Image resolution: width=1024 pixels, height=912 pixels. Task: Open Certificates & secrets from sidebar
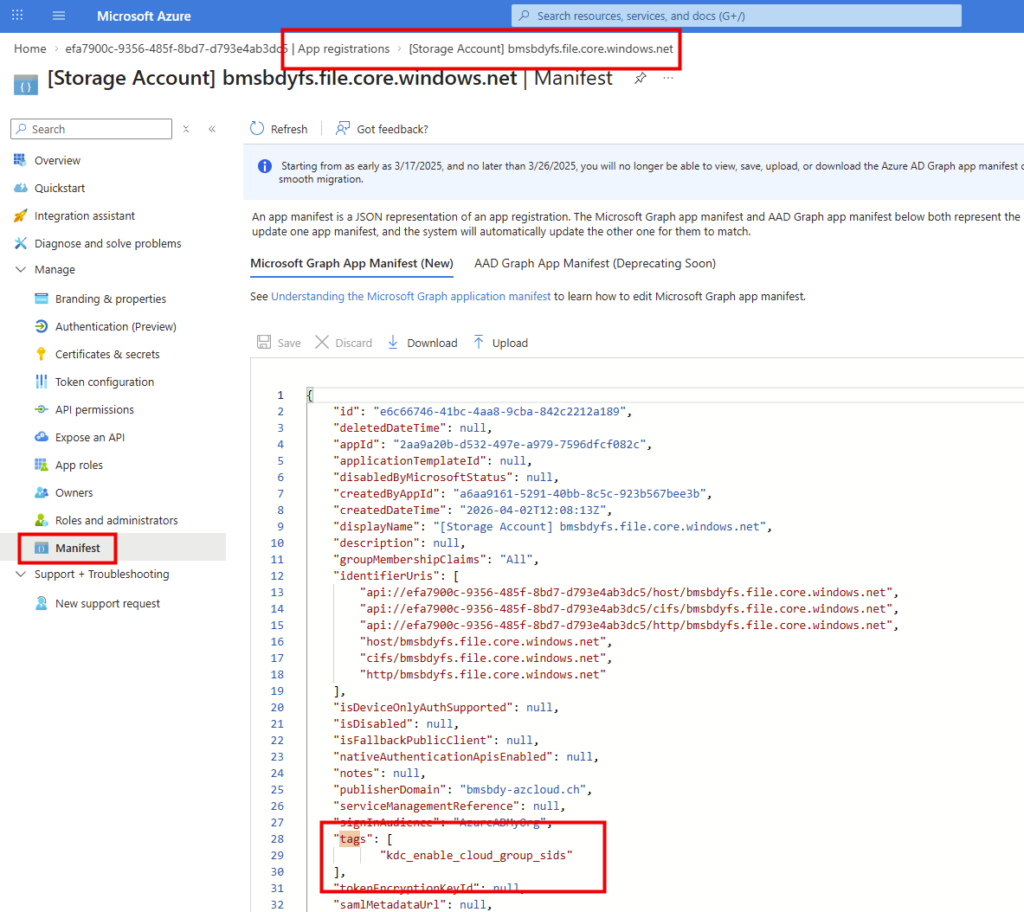pyautogui.click(x=107, y=354)
